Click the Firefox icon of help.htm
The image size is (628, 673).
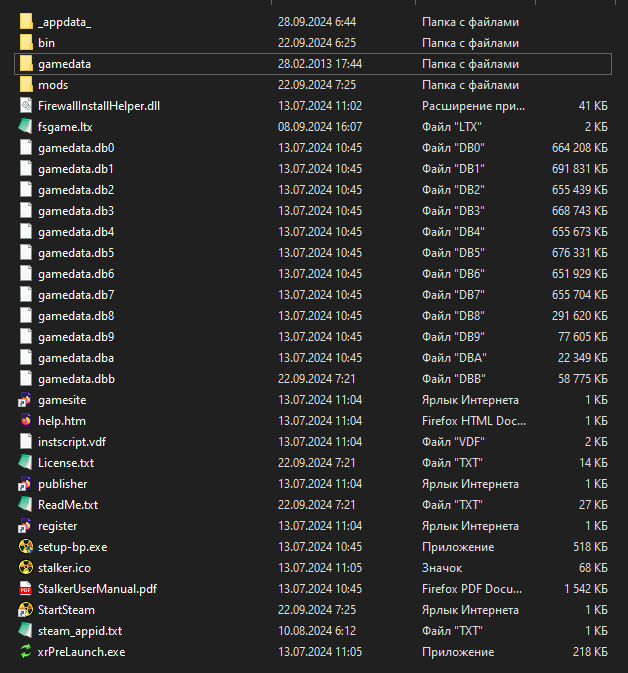click(26, 421)
